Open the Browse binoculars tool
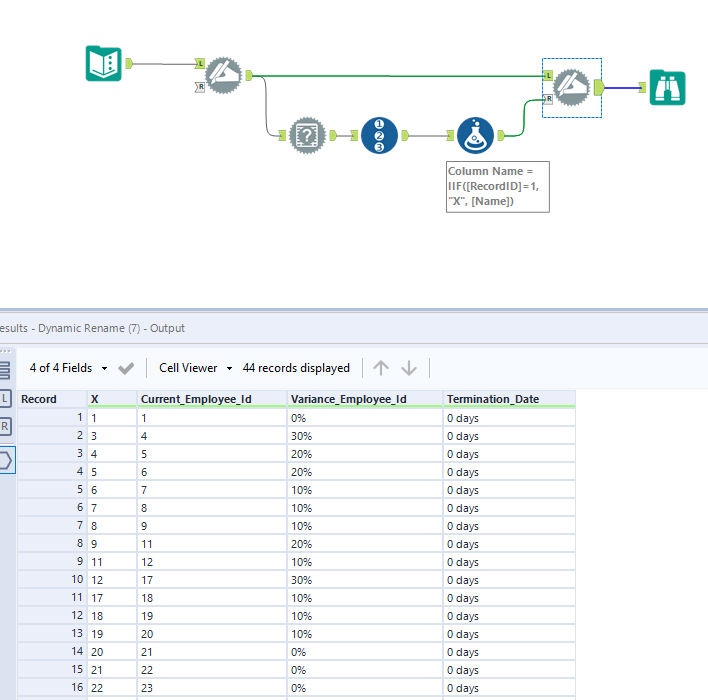This screenshot has height=700, width=708. [667, 87]
